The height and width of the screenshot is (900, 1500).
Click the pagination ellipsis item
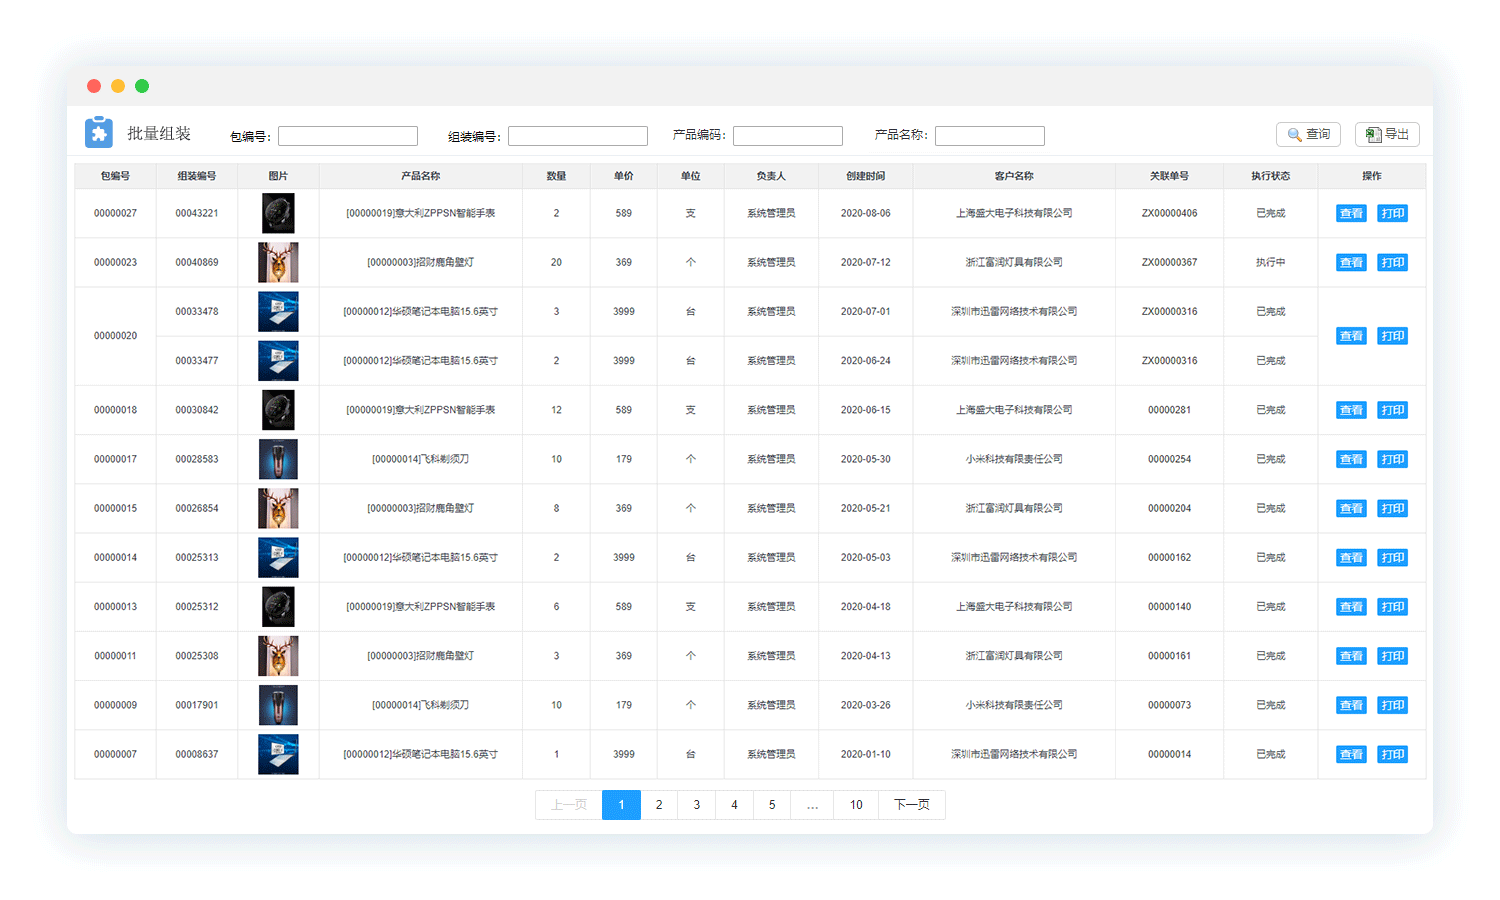click(x=812, y=805)
